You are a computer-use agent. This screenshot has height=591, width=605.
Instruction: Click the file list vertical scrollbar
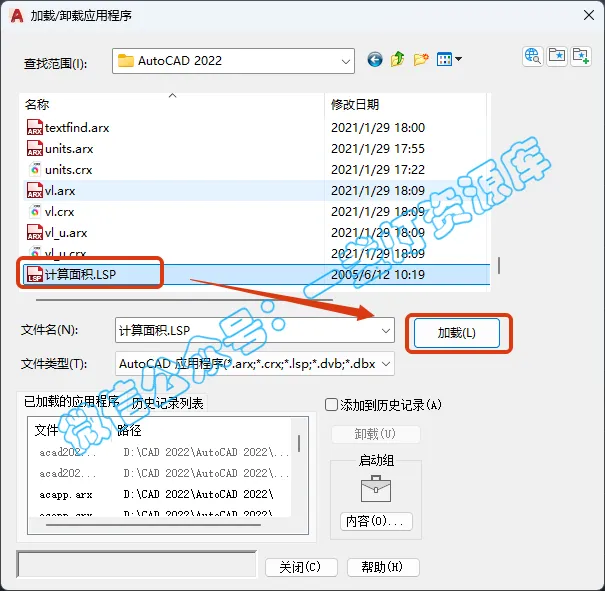[x=499, y=266]
